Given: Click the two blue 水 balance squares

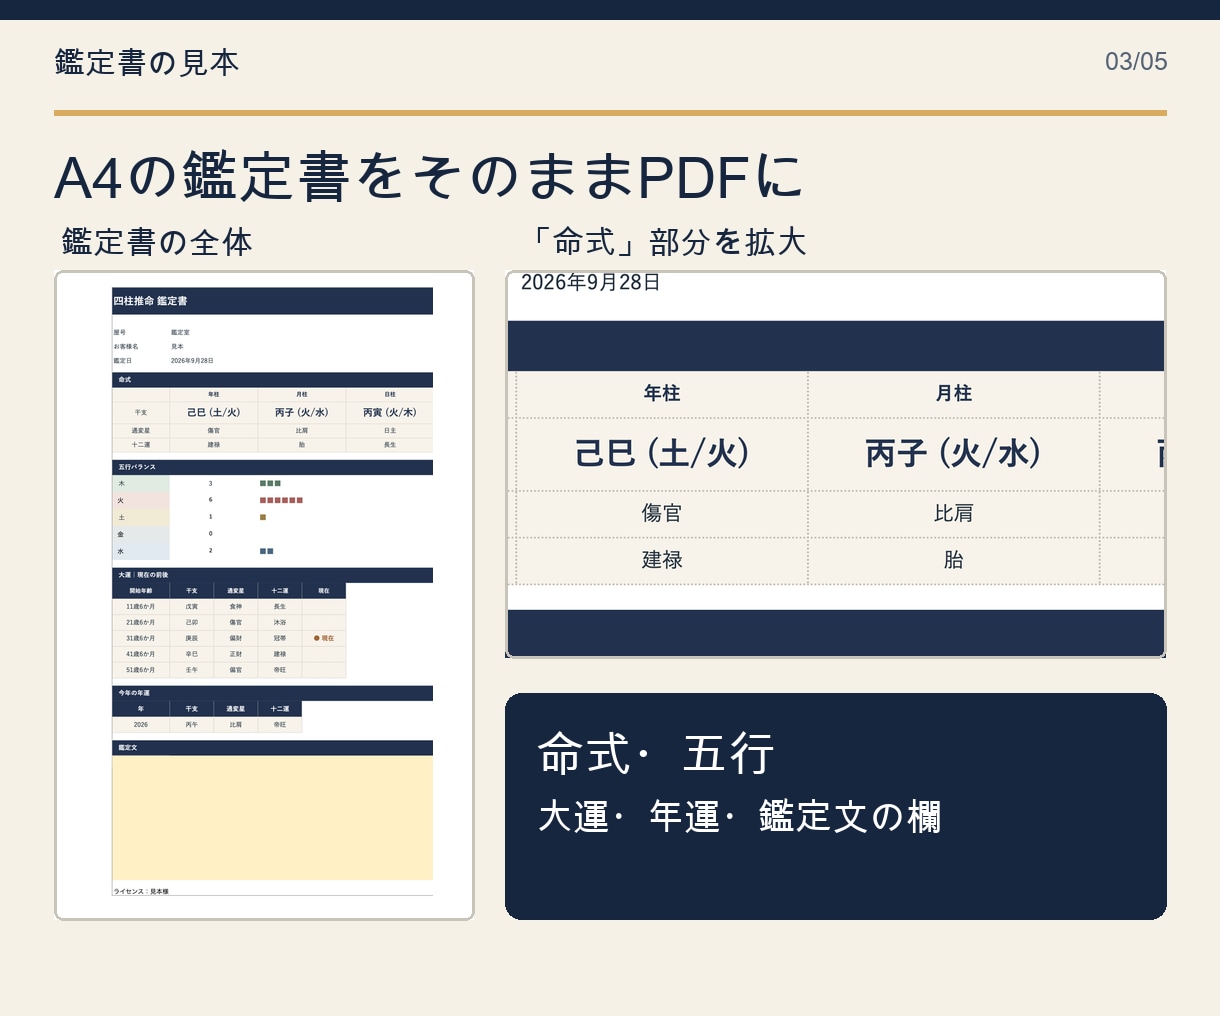Looking at the screenshot, I should (266, 551).
